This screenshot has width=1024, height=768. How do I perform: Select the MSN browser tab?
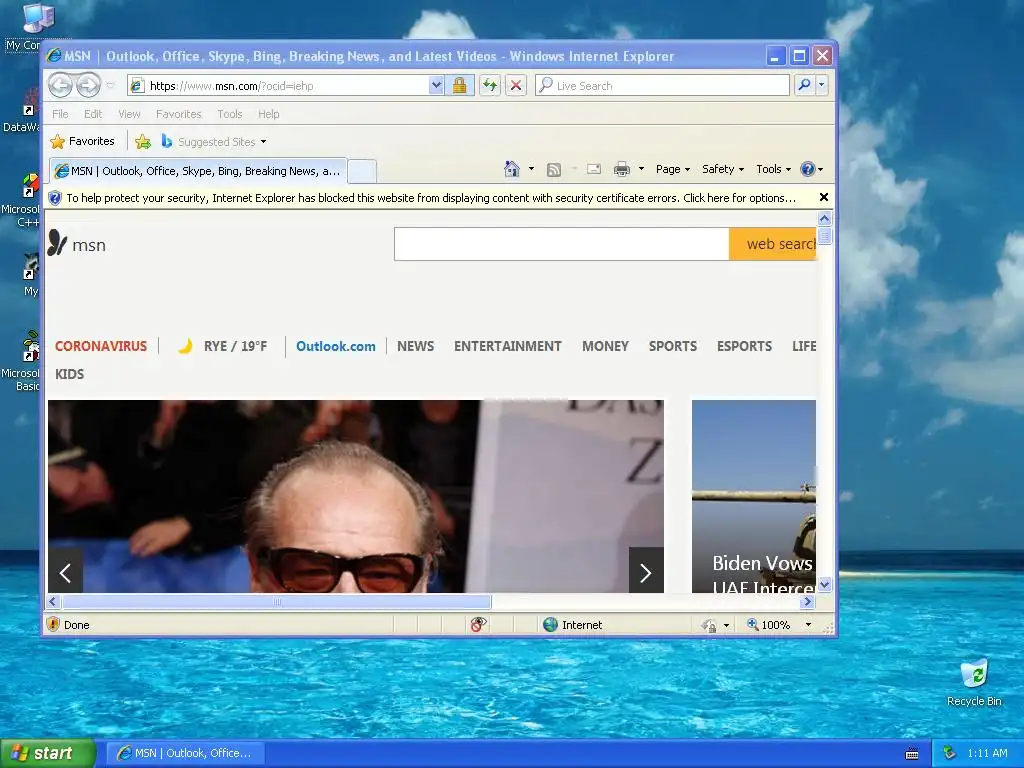[198, 171]
